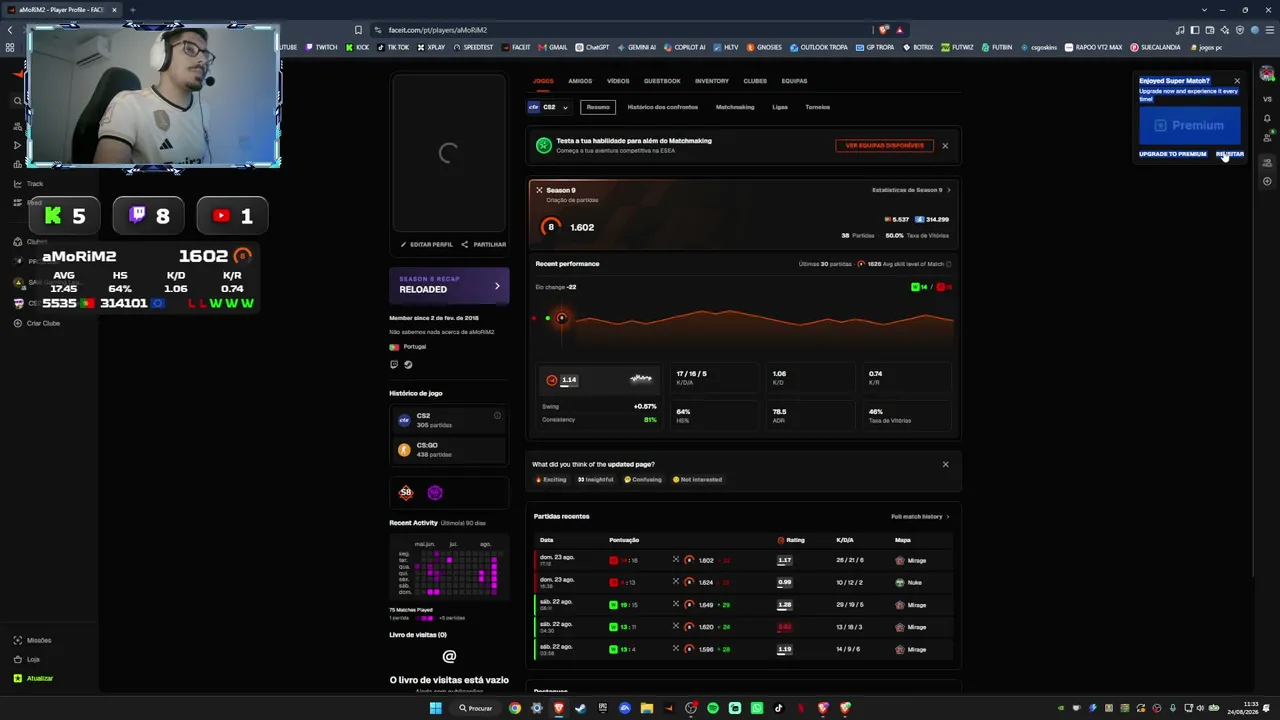Close the Super Match promo popup
1280x720 pixels.
(1237, 81)
